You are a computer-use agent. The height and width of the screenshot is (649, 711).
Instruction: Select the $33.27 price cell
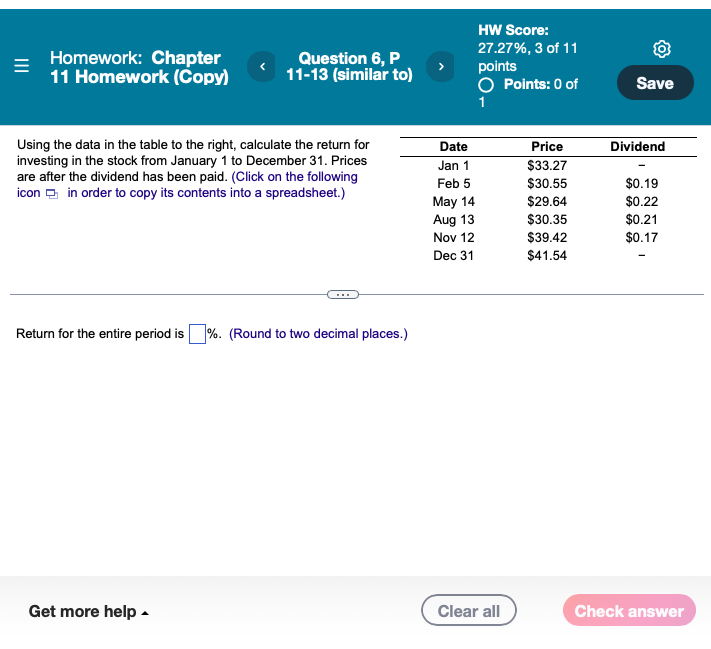pyautogui.click(x=547, y=166)
